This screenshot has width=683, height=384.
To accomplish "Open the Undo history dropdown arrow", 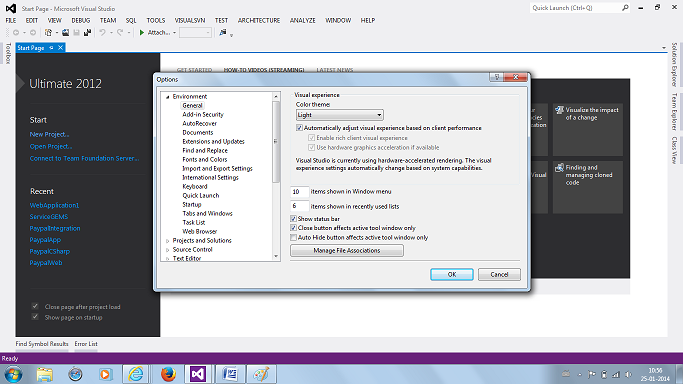I will click(111, 33).
